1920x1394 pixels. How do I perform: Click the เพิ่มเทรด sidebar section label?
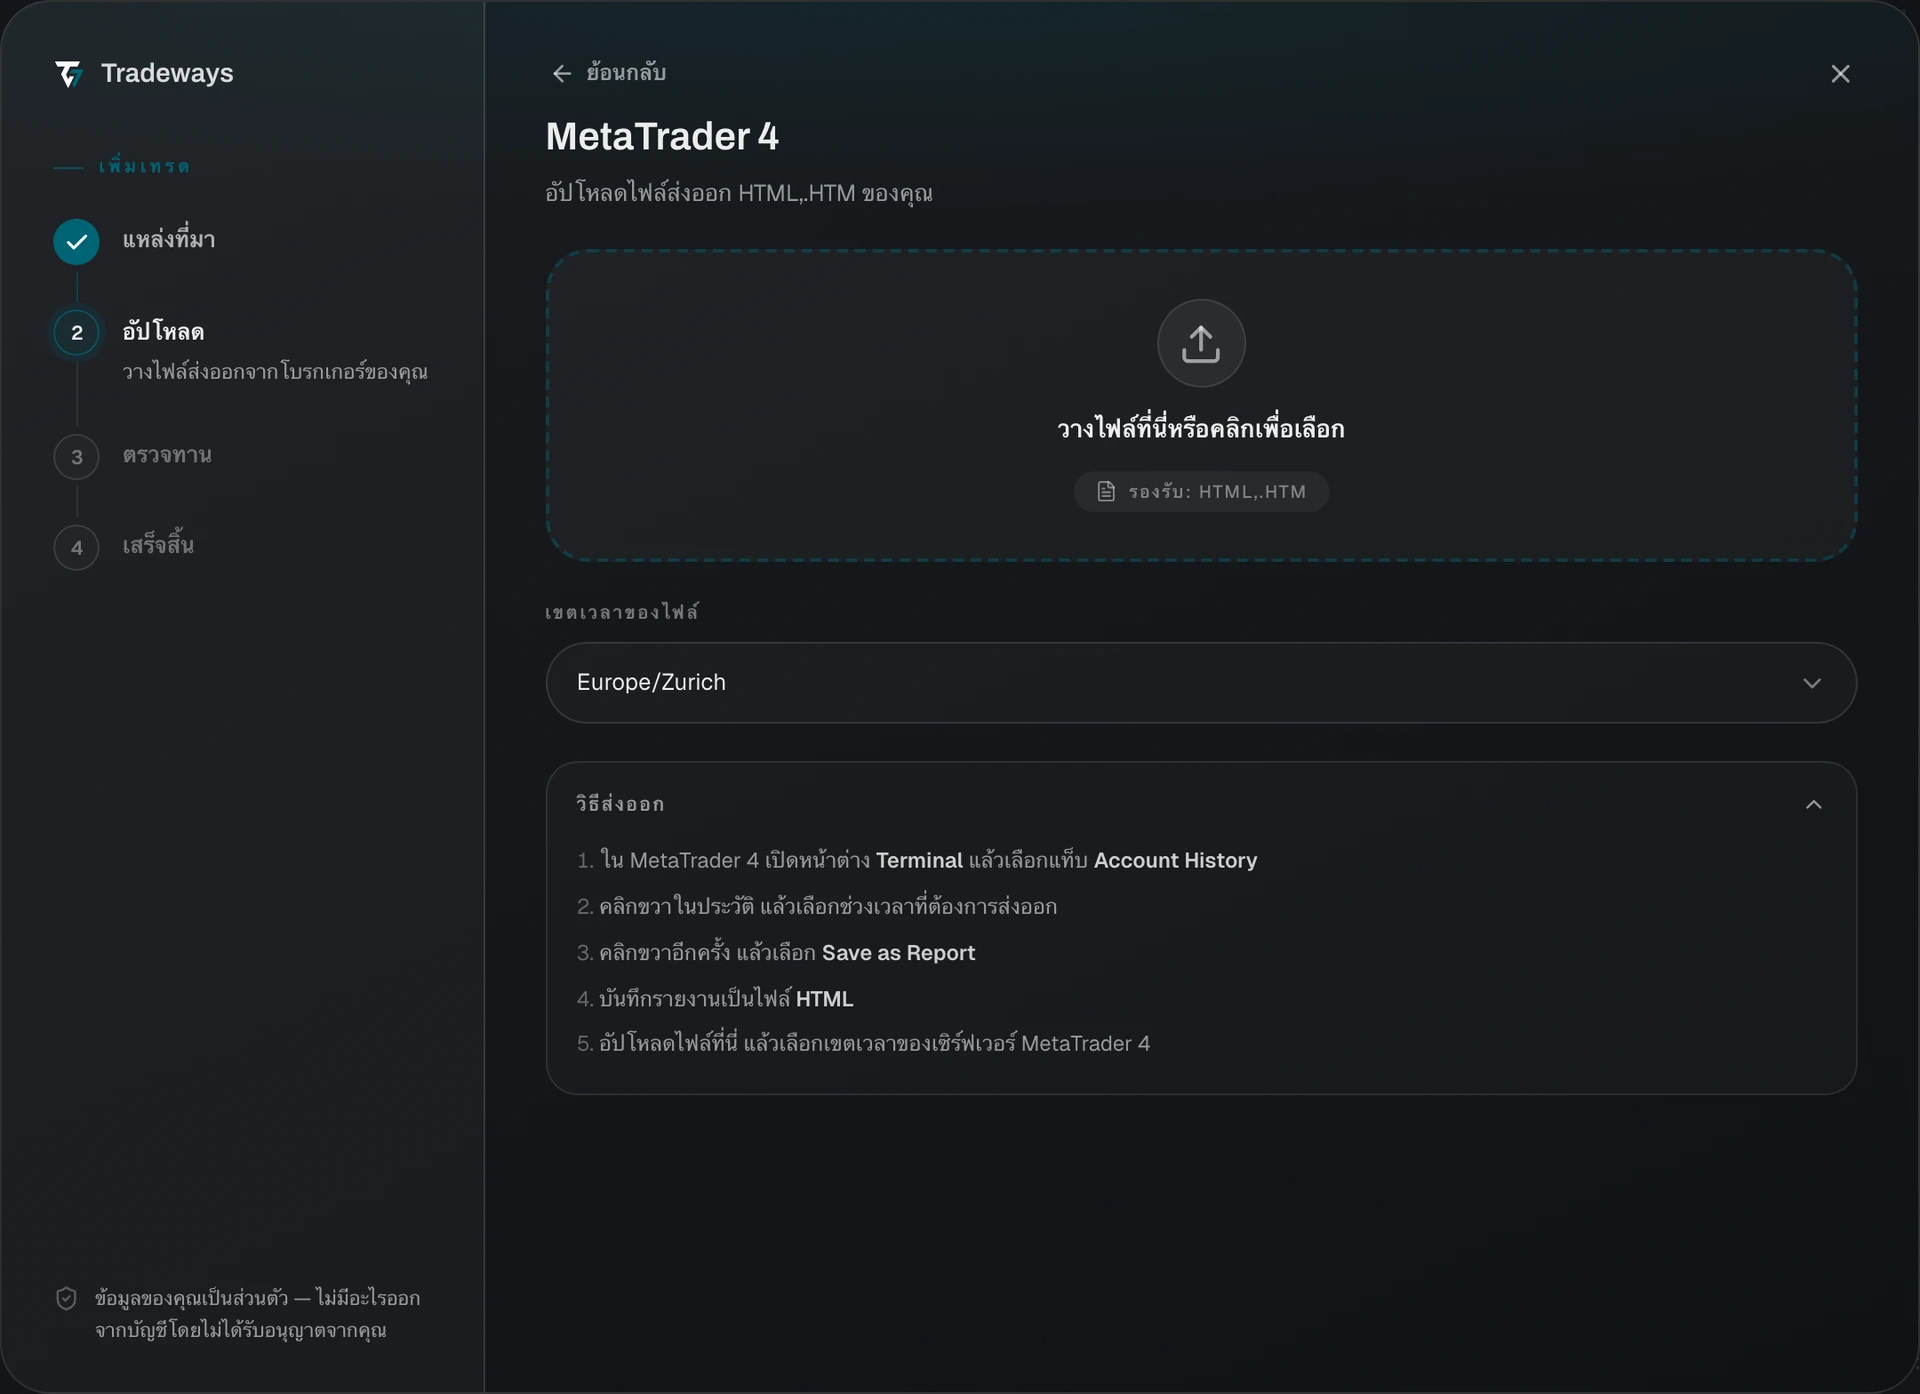(x=144, y=166)
